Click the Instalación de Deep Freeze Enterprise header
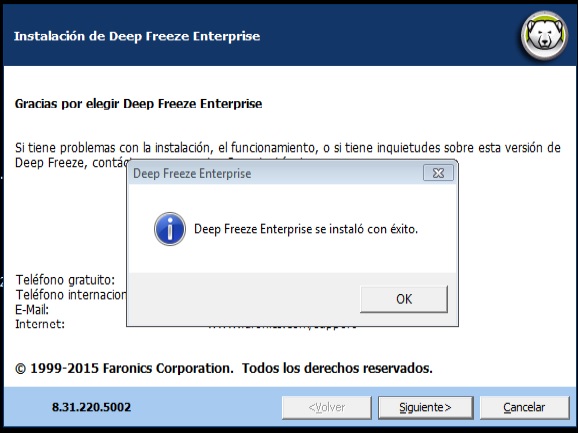 click(x=137, y=36)
